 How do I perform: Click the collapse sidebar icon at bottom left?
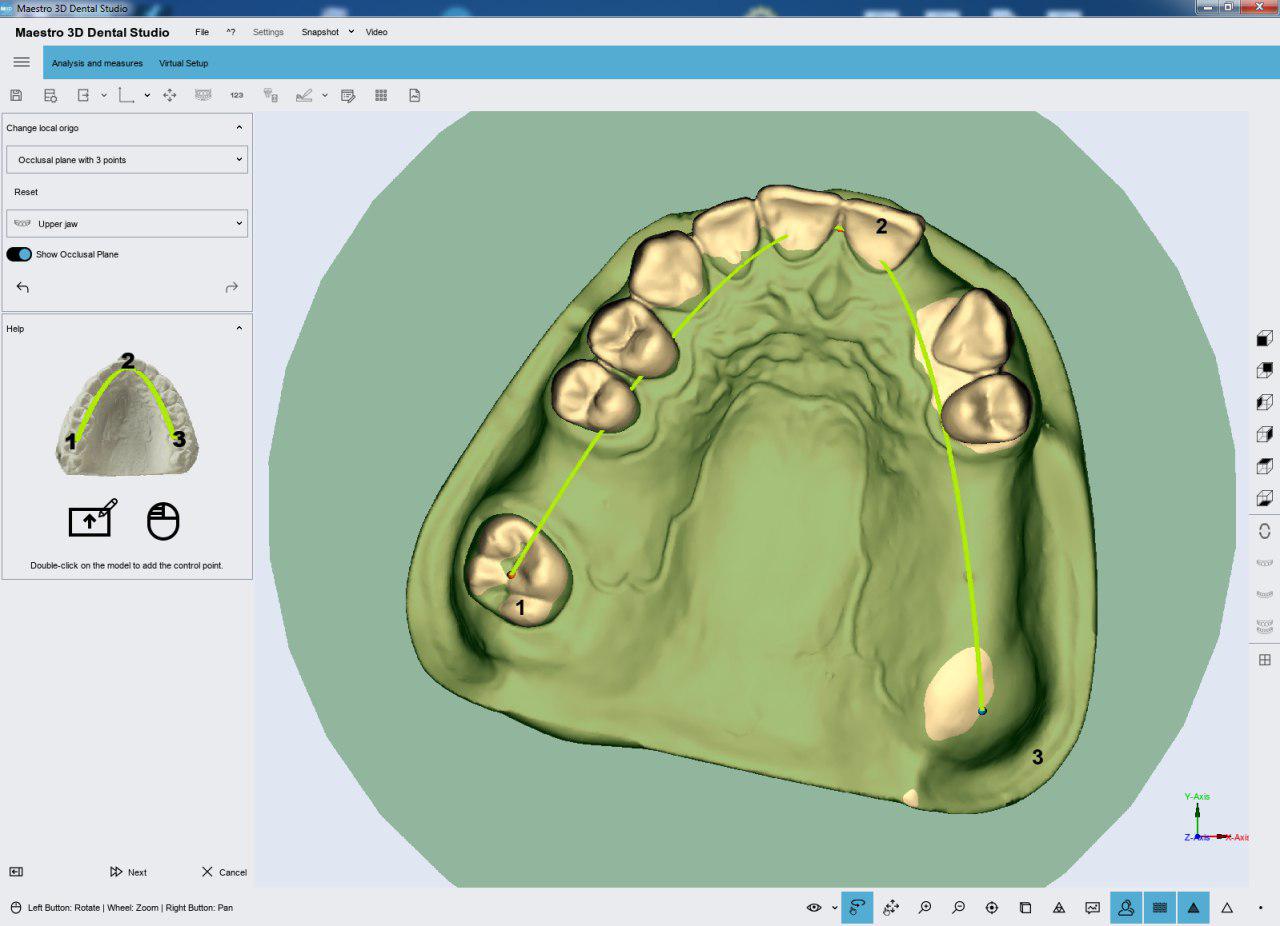click(16, 872)
